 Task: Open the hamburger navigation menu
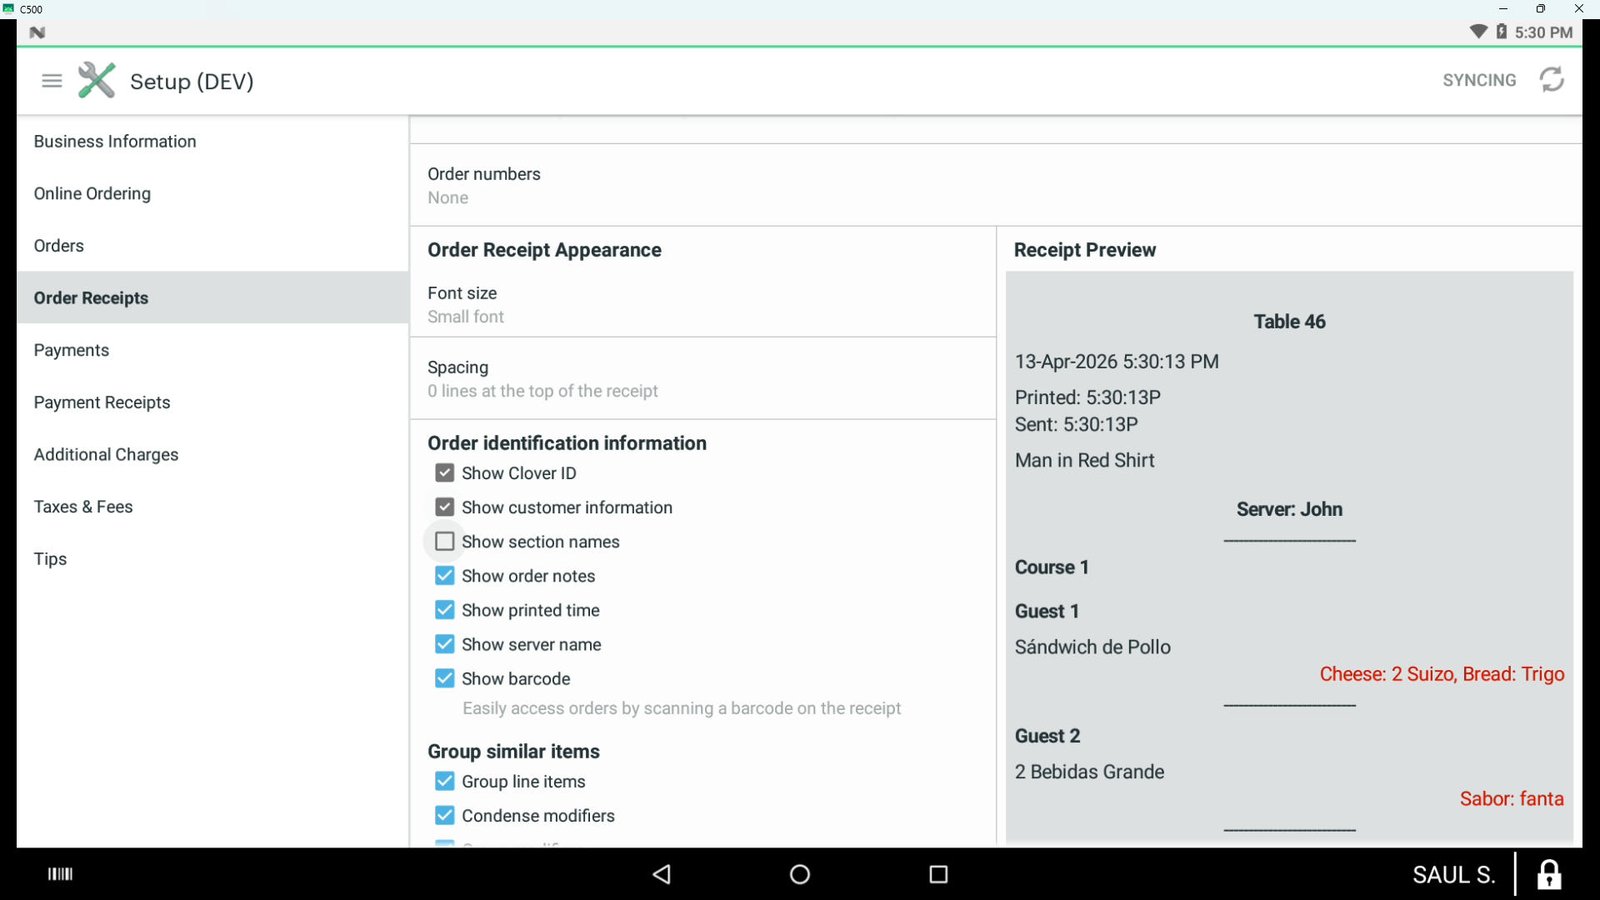(x=52, y=81)
